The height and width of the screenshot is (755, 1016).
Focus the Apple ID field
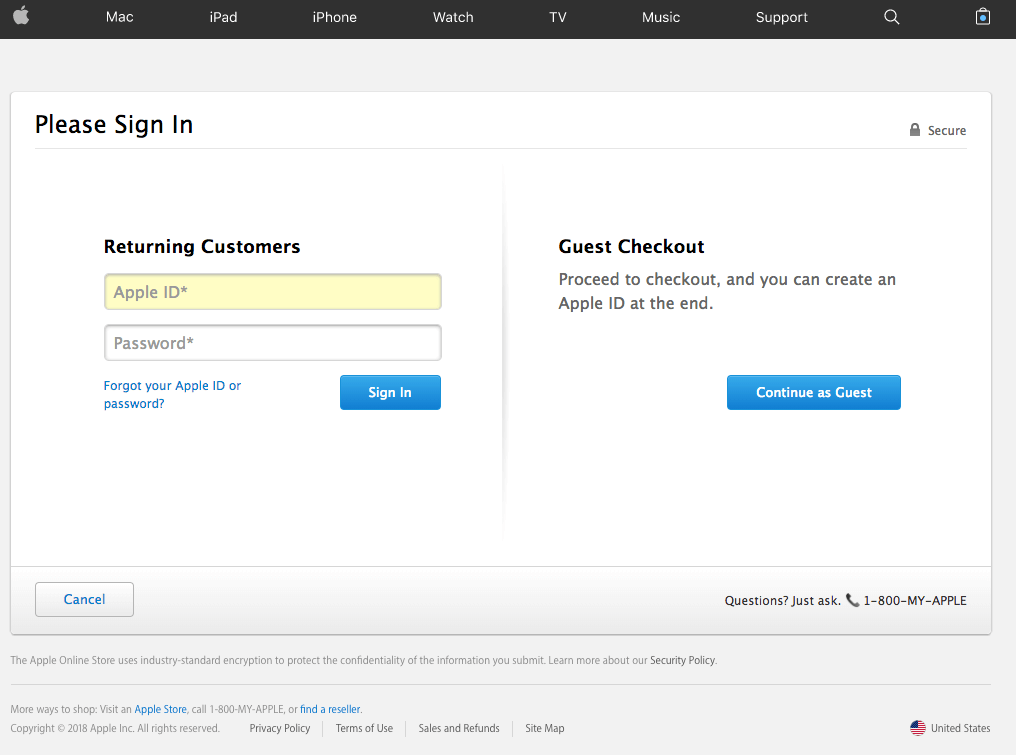[x=272, y=292]
